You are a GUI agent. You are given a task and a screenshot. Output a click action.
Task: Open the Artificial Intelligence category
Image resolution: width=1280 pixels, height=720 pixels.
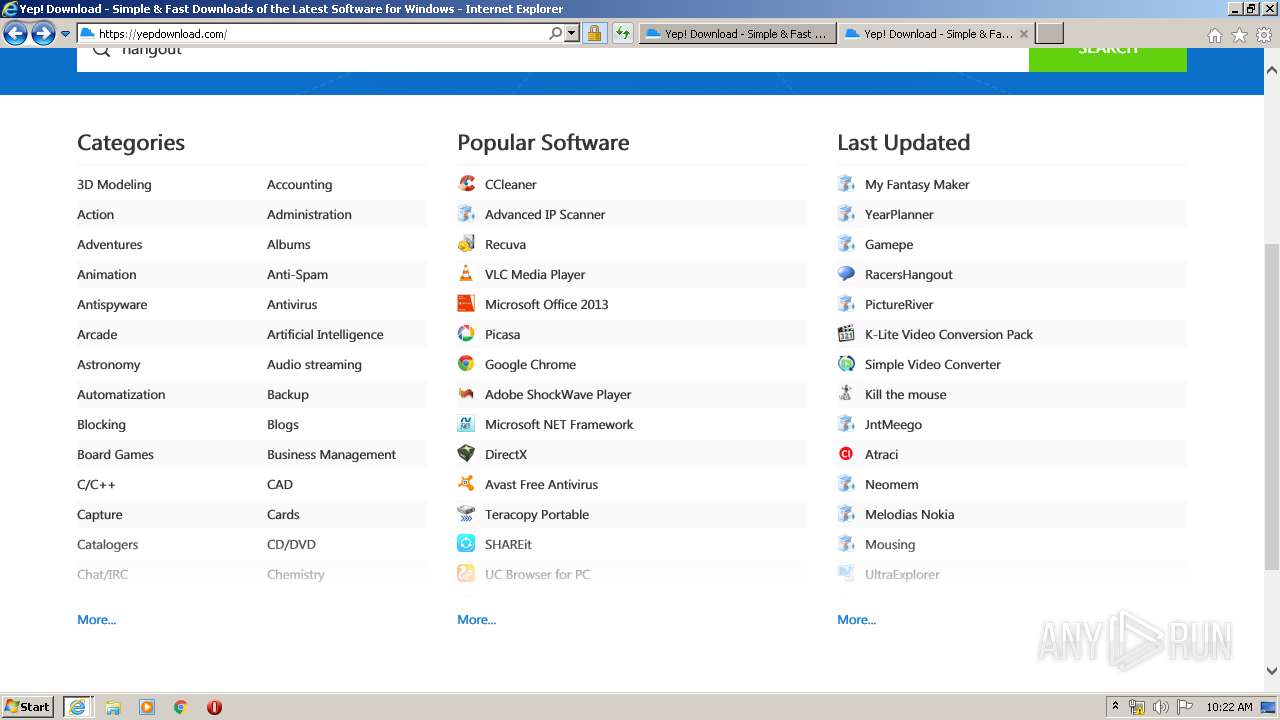tap(325, 334)
